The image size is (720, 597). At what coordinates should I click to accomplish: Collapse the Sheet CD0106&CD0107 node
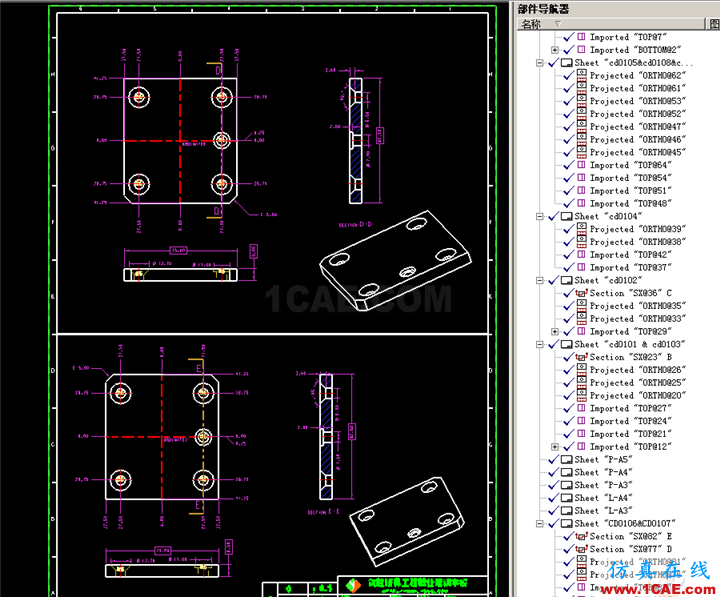(540, 524)
